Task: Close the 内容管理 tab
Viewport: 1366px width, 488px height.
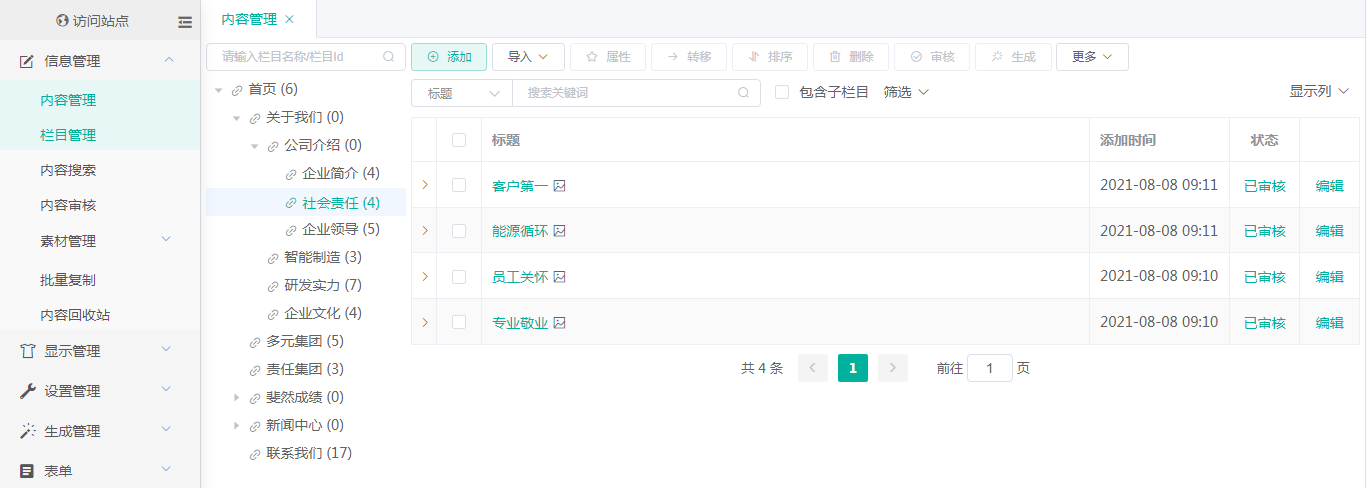Action: pos(290,19)
